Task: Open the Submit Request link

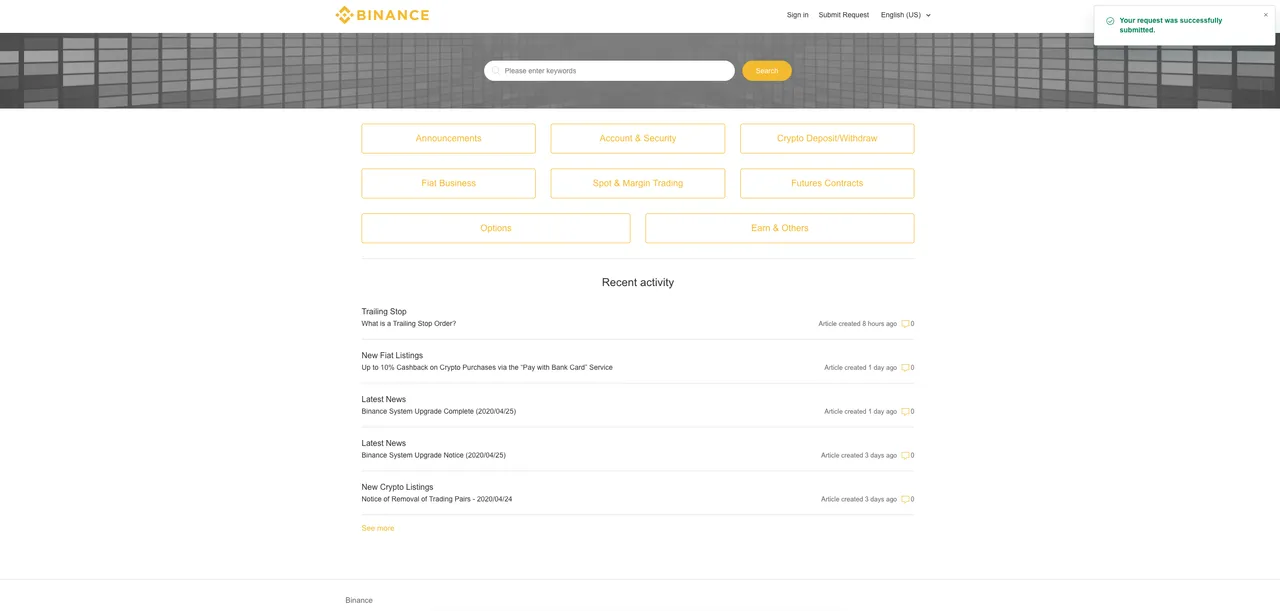Action: coord(844,15)
